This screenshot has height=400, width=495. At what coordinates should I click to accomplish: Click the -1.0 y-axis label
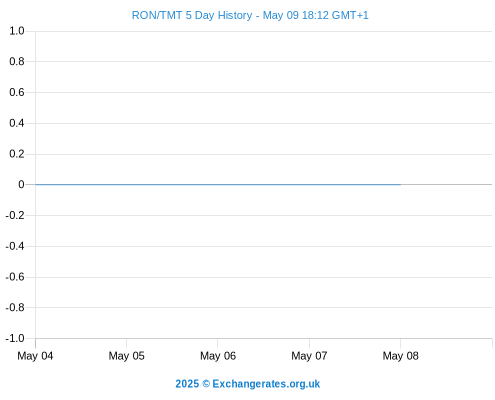(15, 338)
